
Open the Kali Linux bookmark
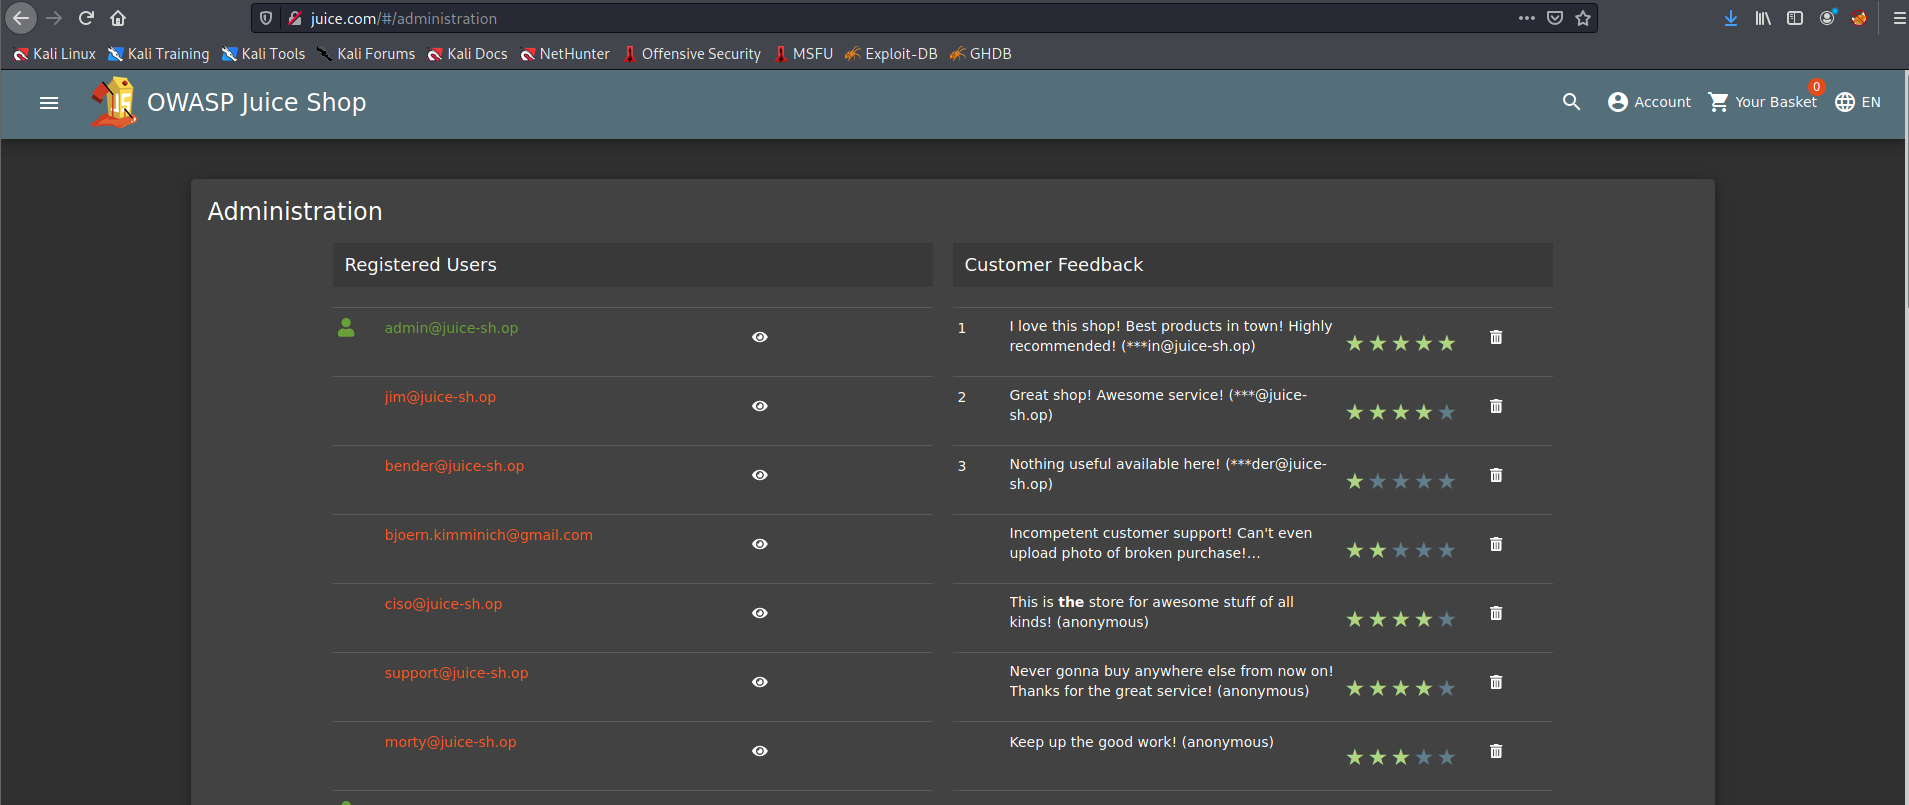click(55, 54)
